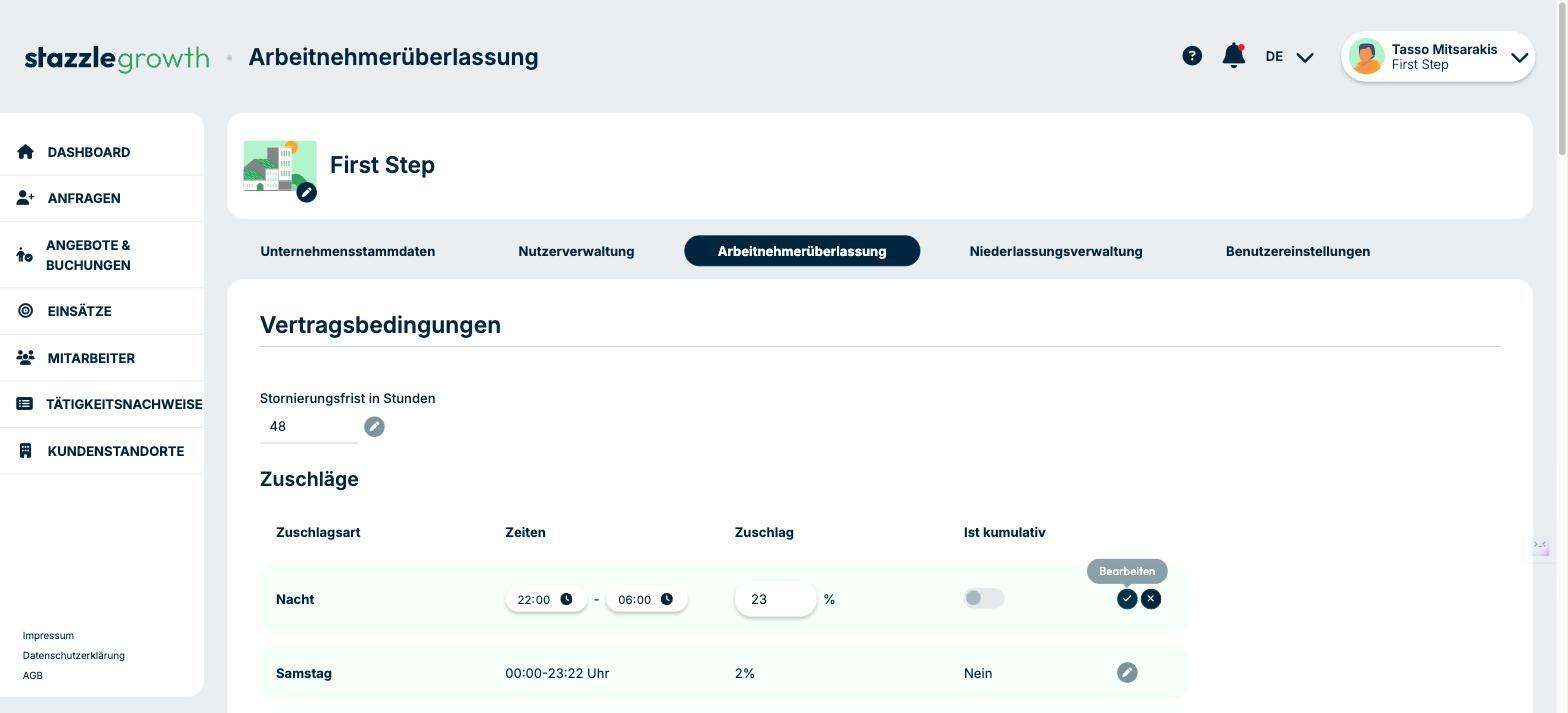Click the Samstag Nein kumulativ value
This screenshot has width=1568, height=713.
[978, 673]
